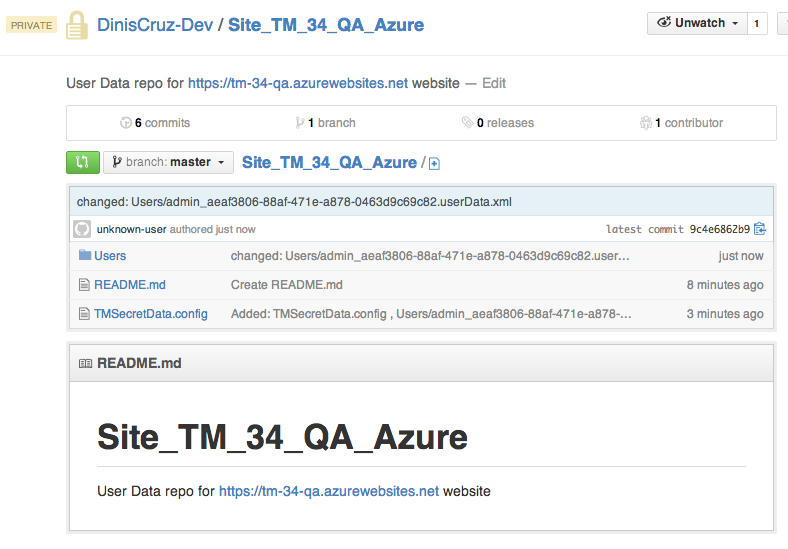
Task: Open the 6 commits tab
Action: pyautogui.click(x=154, y=123)
